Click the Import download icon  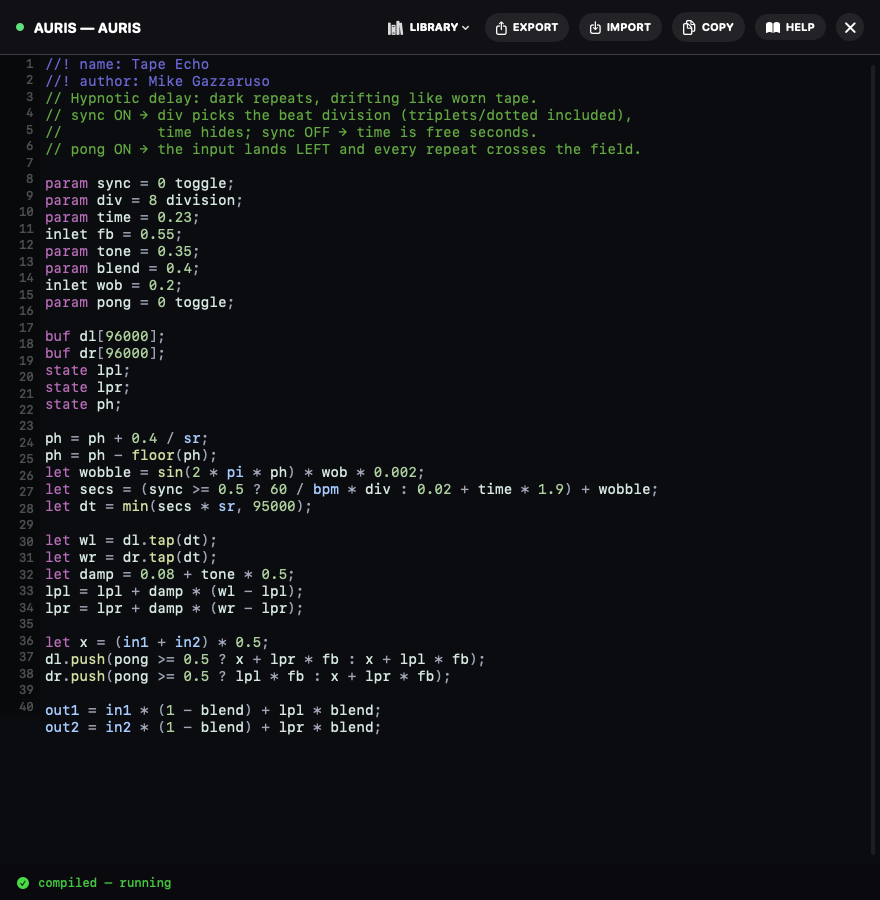(595, 28)
